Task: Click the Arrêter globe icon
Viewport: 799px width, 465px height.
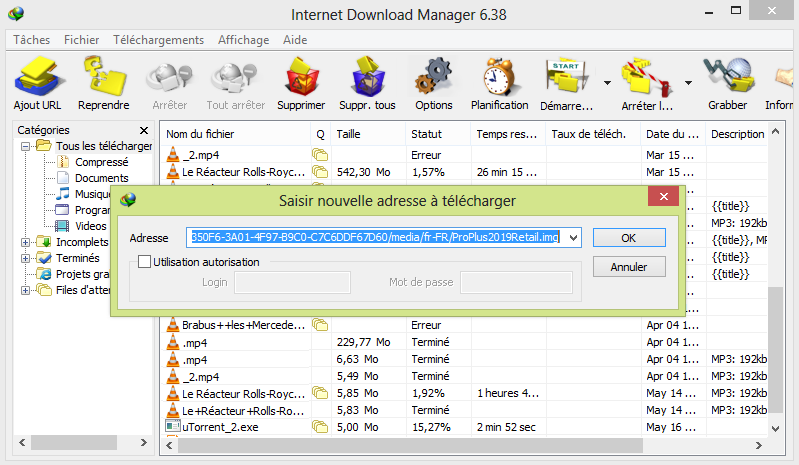Action: [169, 78]
